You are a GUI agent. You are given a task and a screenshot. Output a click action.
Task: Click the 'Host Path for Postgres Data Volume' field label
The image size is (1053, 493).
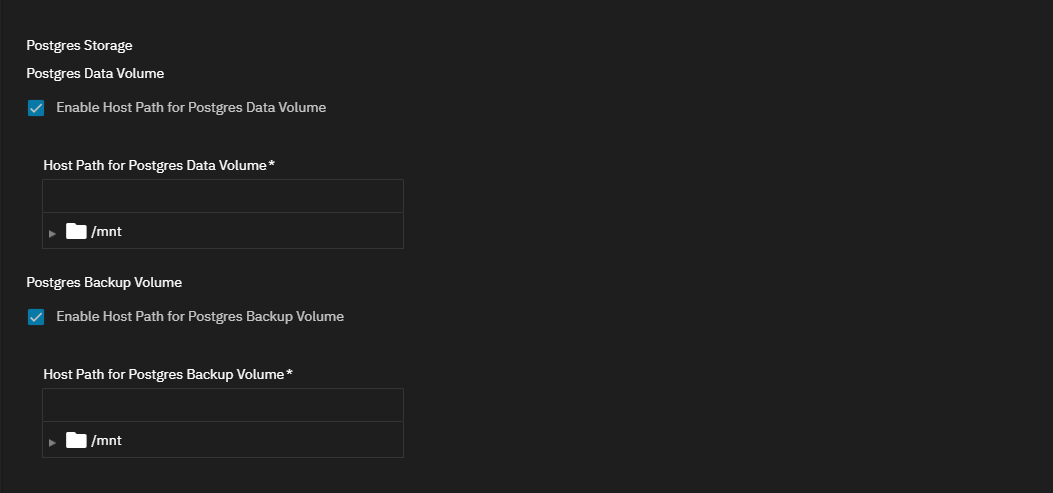point(155,166)
